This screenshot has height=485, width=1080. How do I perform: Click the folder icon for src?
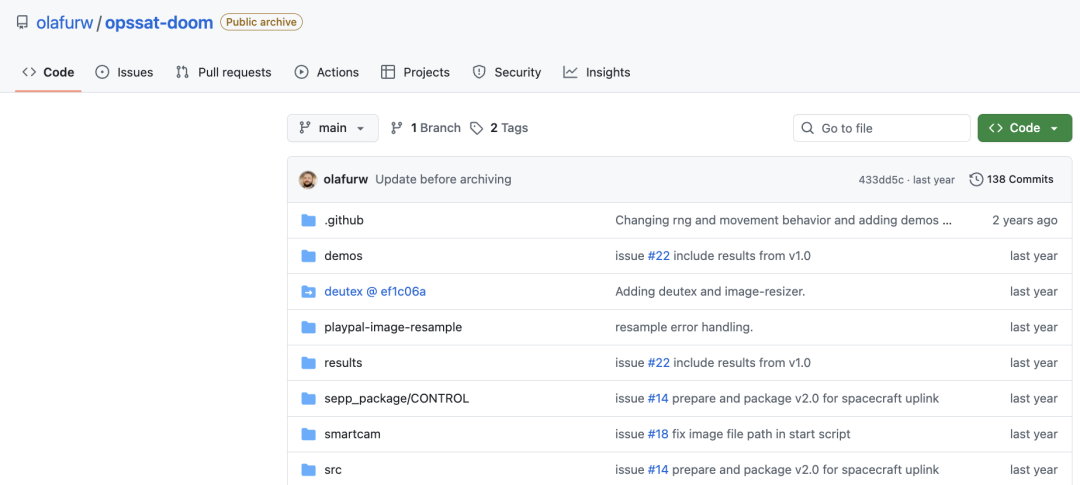309,471
